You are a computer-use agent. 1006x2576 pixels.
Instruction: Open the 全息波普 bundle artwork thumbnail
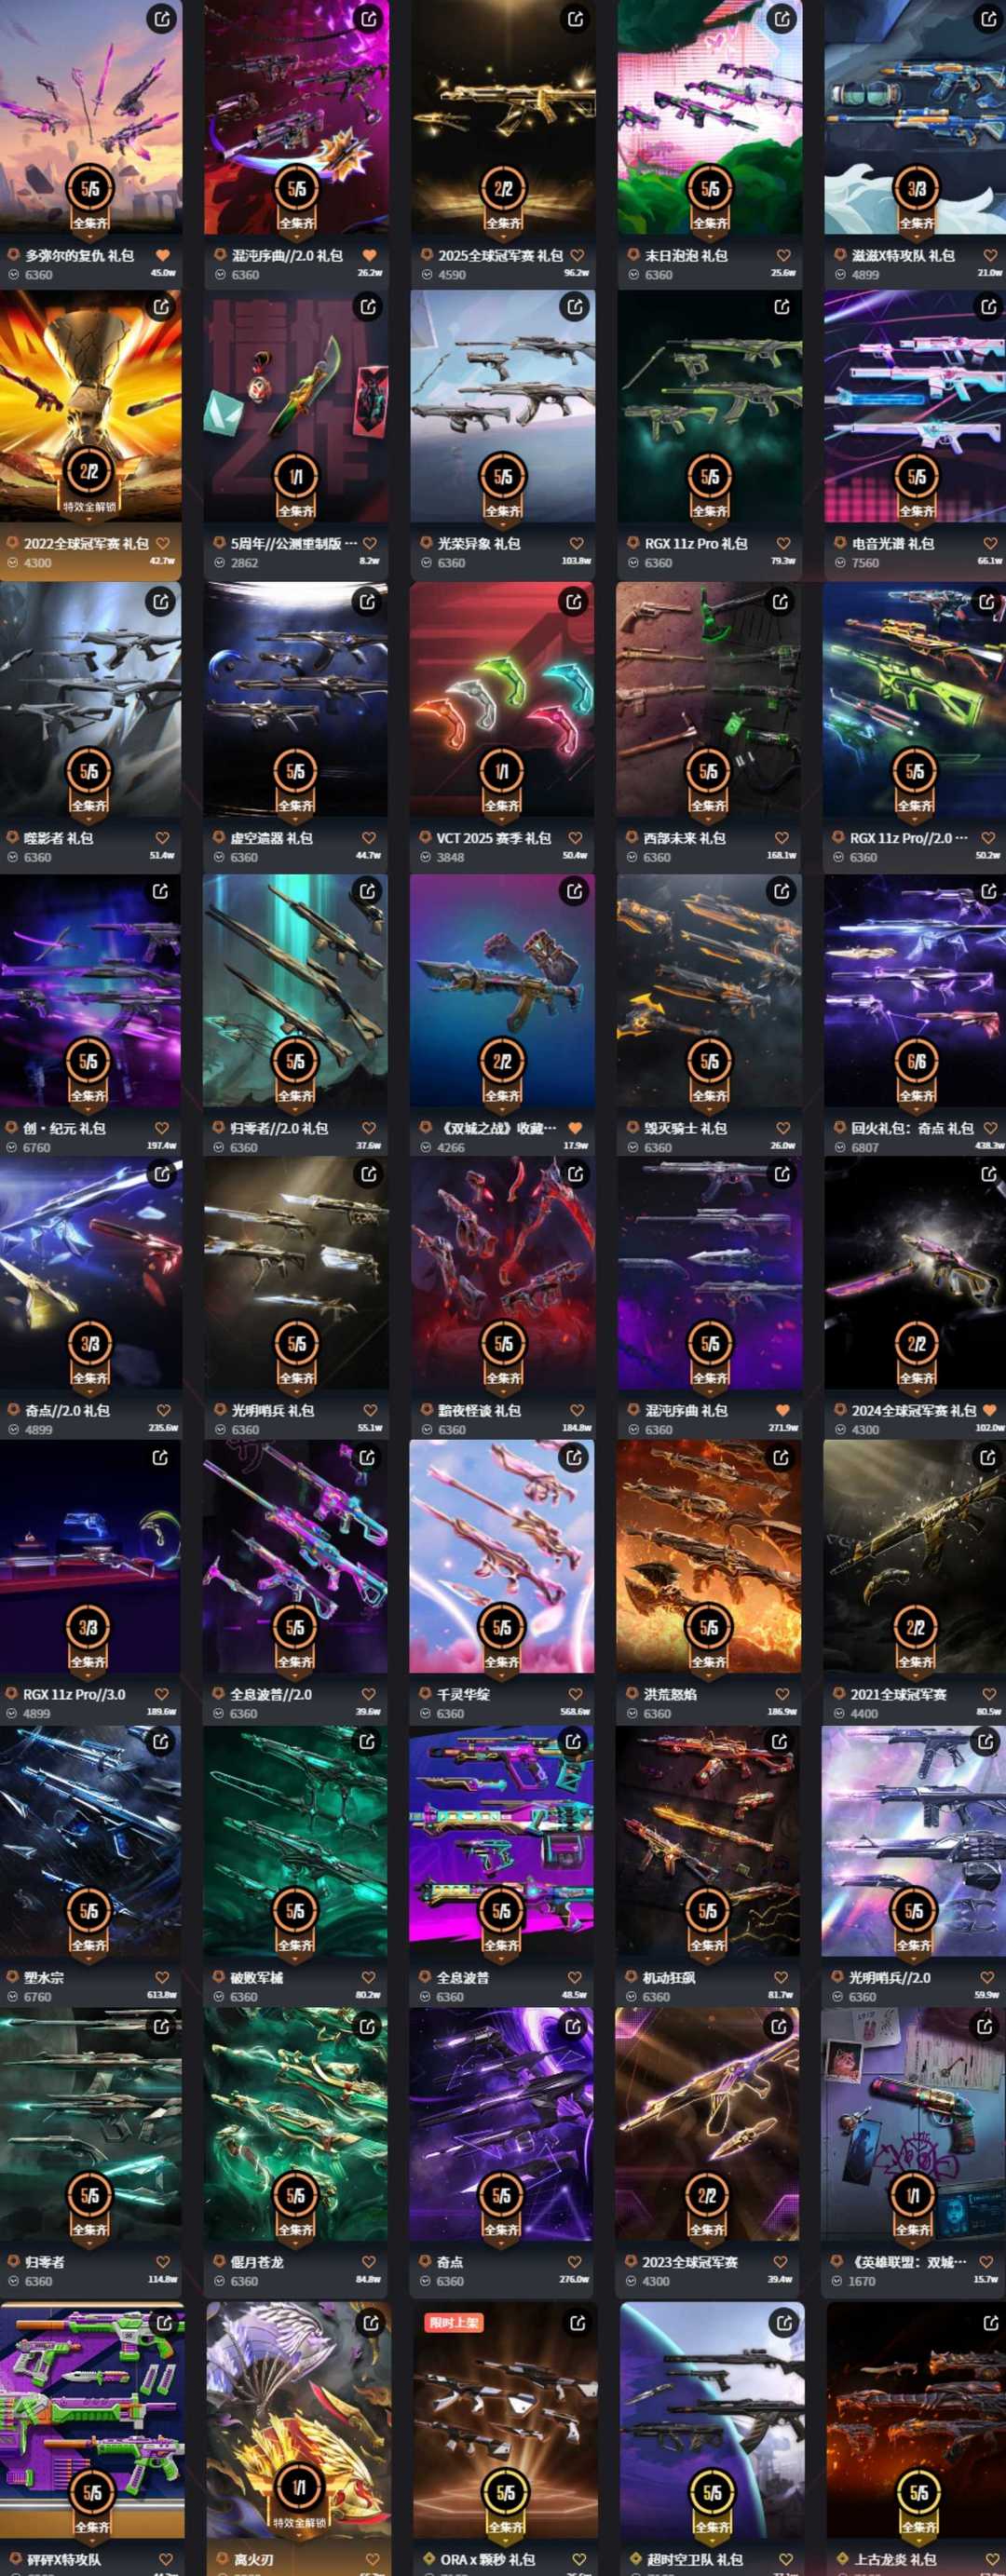[501, 1841]
